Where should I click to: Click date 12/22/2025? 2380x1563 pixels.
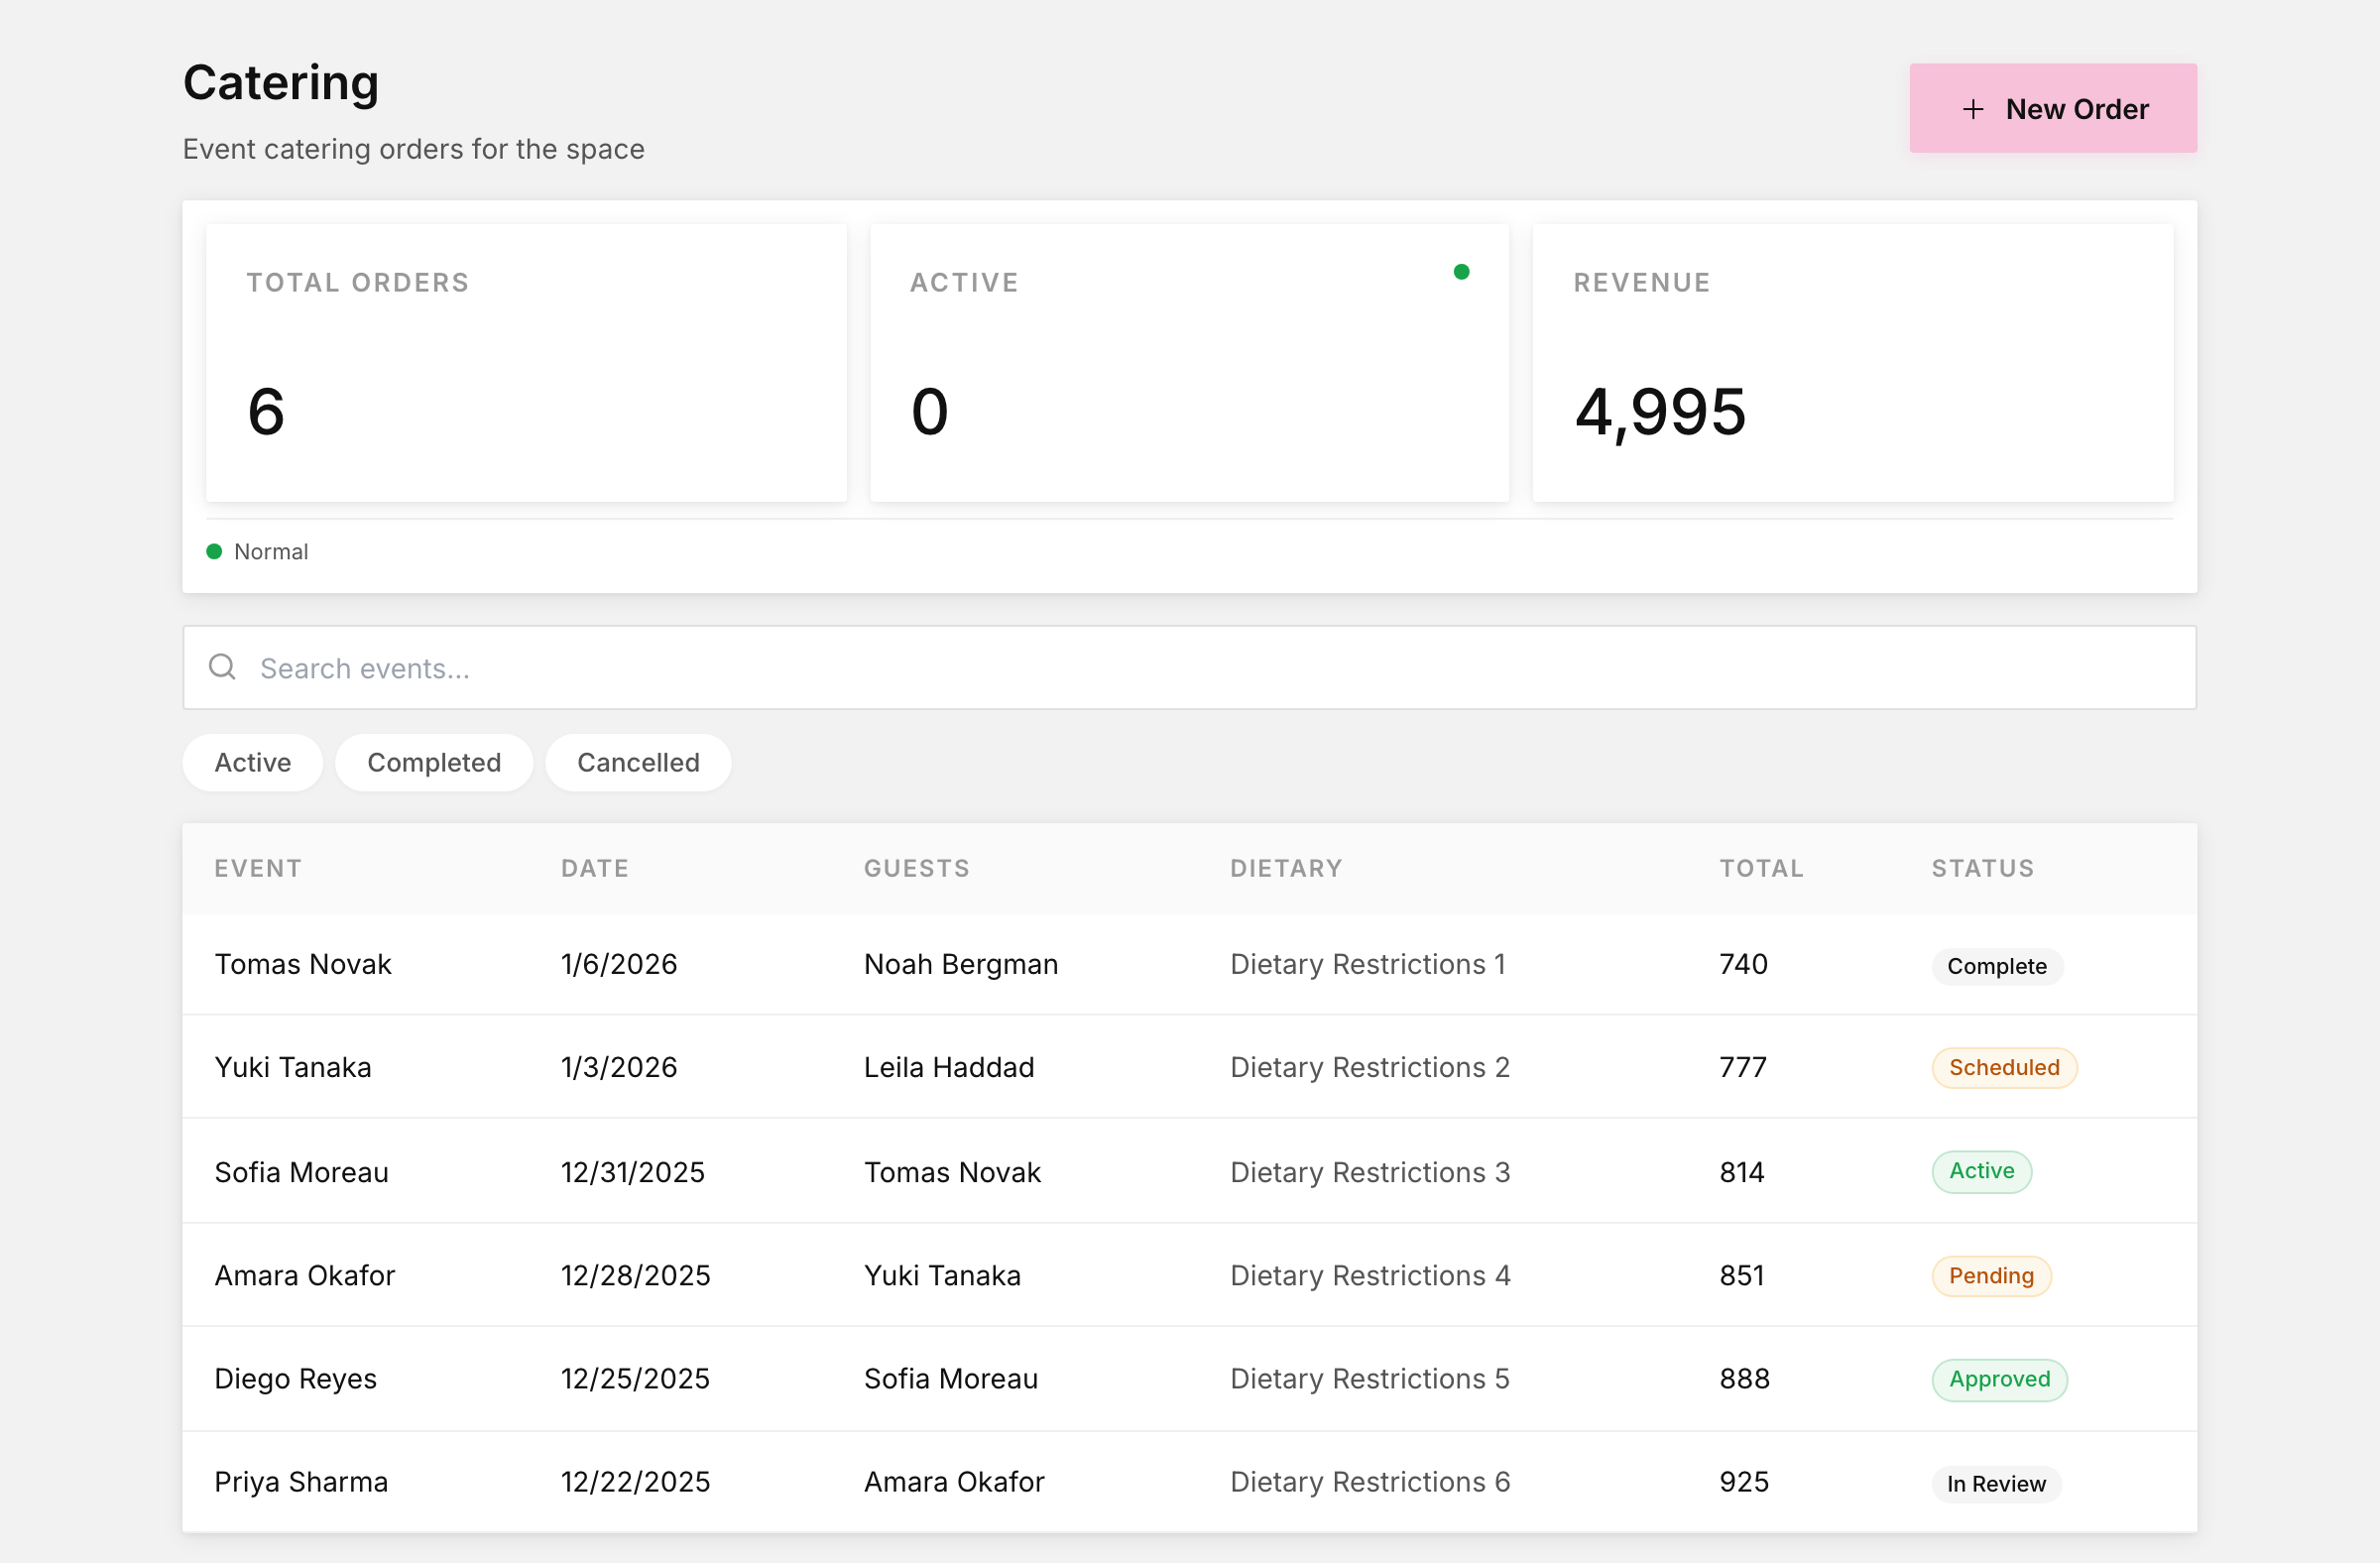point(635,1481)
